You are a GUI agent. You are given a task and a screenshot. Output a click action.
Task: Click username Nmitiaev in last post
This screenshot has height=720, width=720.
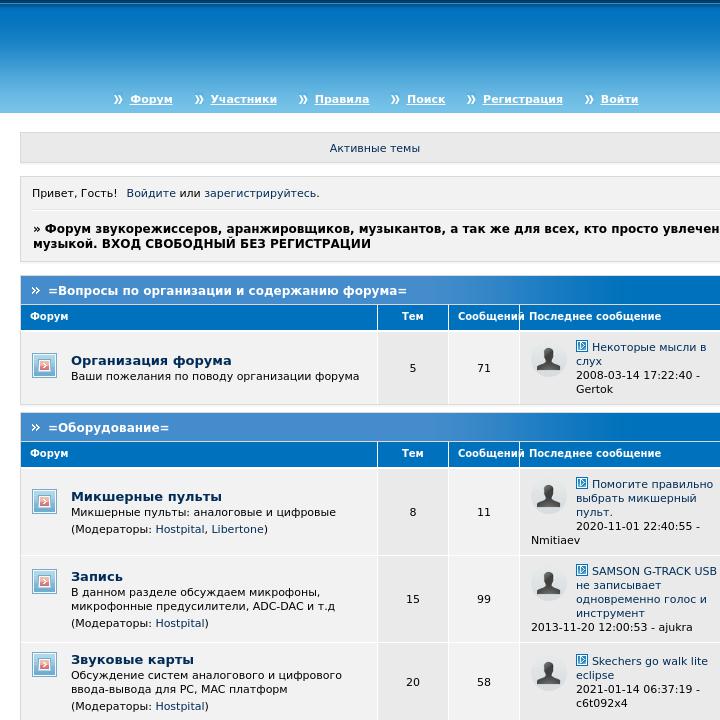(x=555, y=540)
